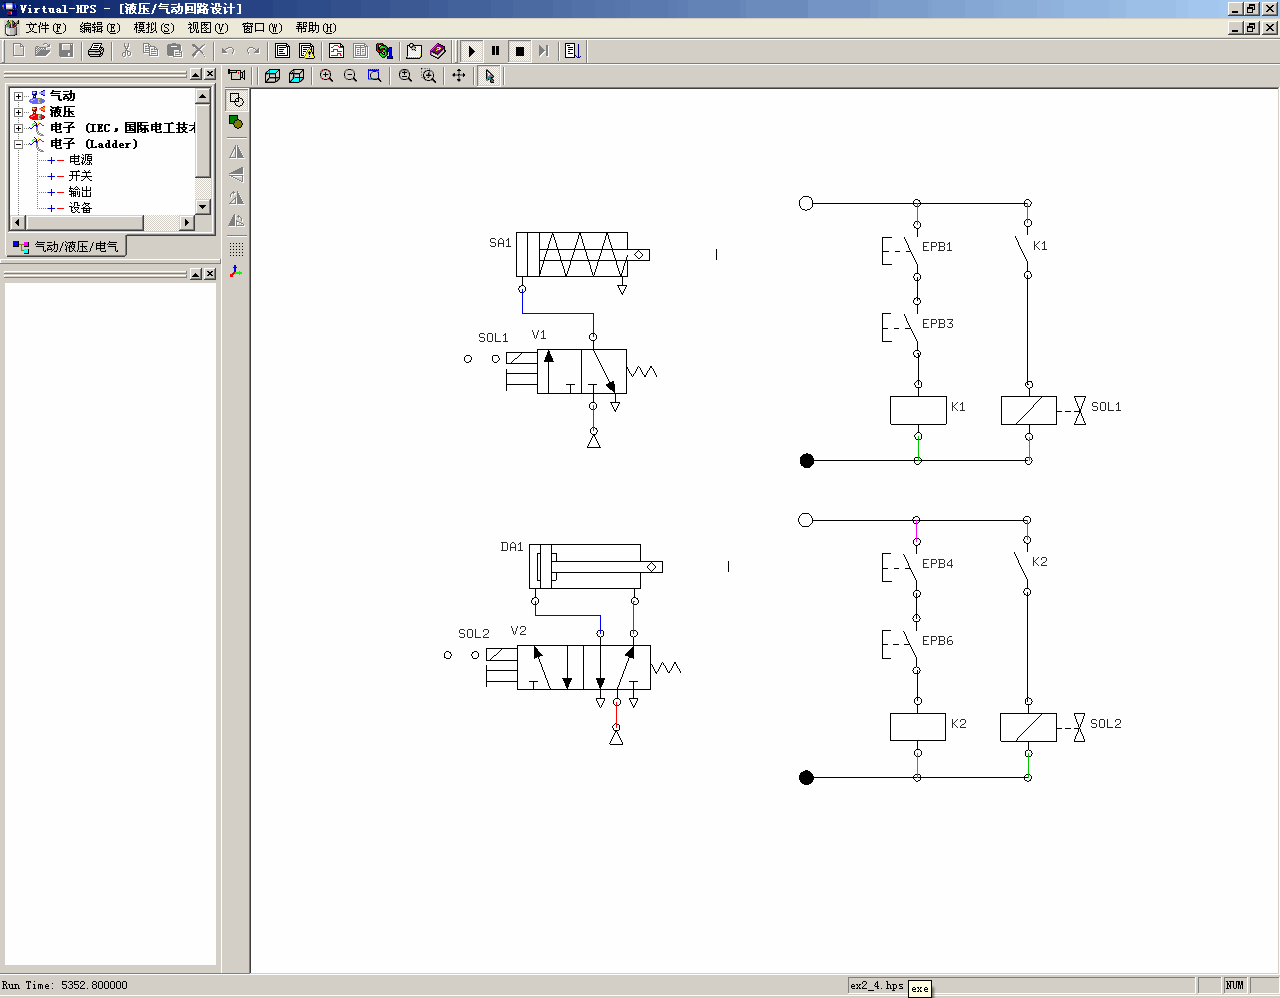Click the gray table sheet icon

pyautogui.click(x=360, y=51)
